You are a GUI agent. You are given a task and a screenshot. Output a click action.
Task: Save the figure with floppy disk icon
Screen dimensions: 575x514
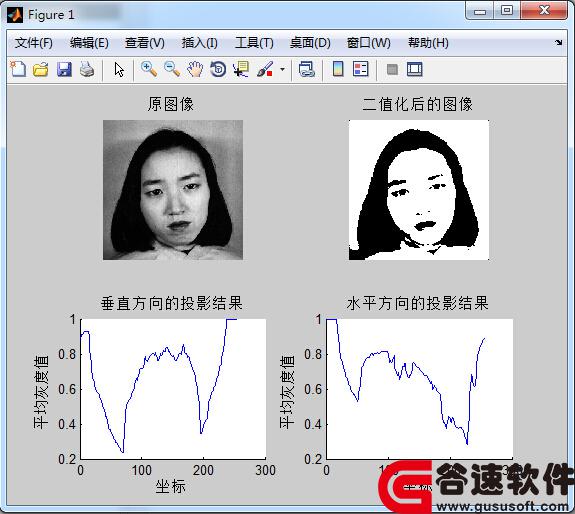coord(64,69)
